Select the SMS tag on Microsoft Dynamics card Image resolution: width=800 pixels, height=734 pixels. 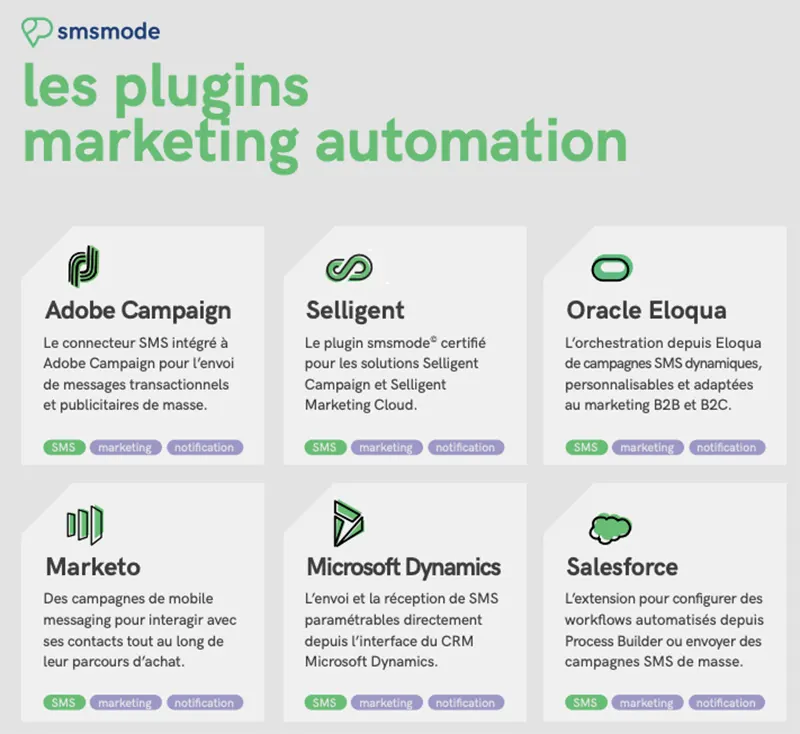click(325, 702)
